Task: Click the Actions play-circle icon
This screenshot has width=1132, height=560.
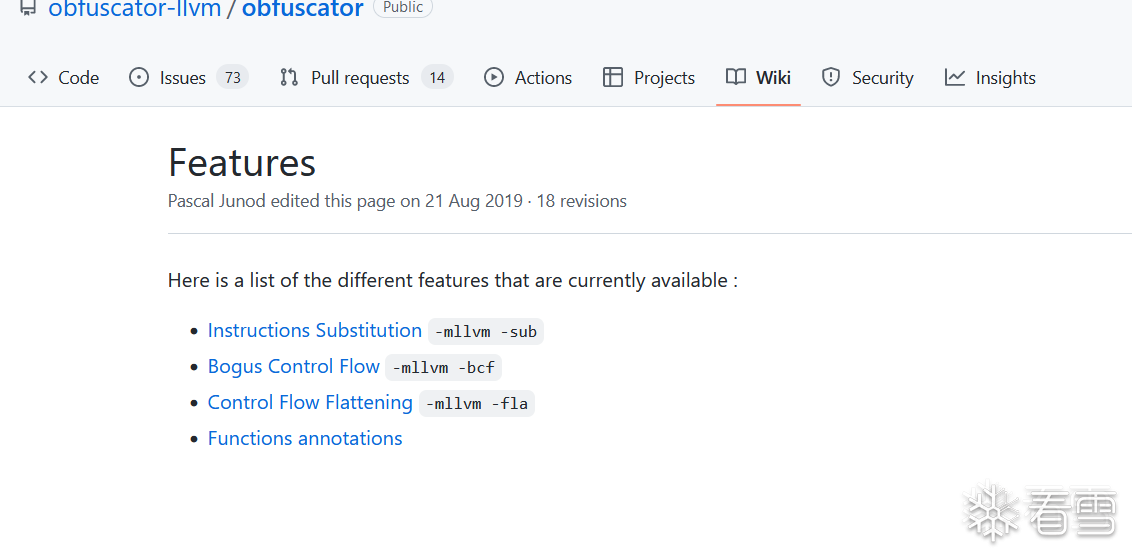Action: click(494, 78)
